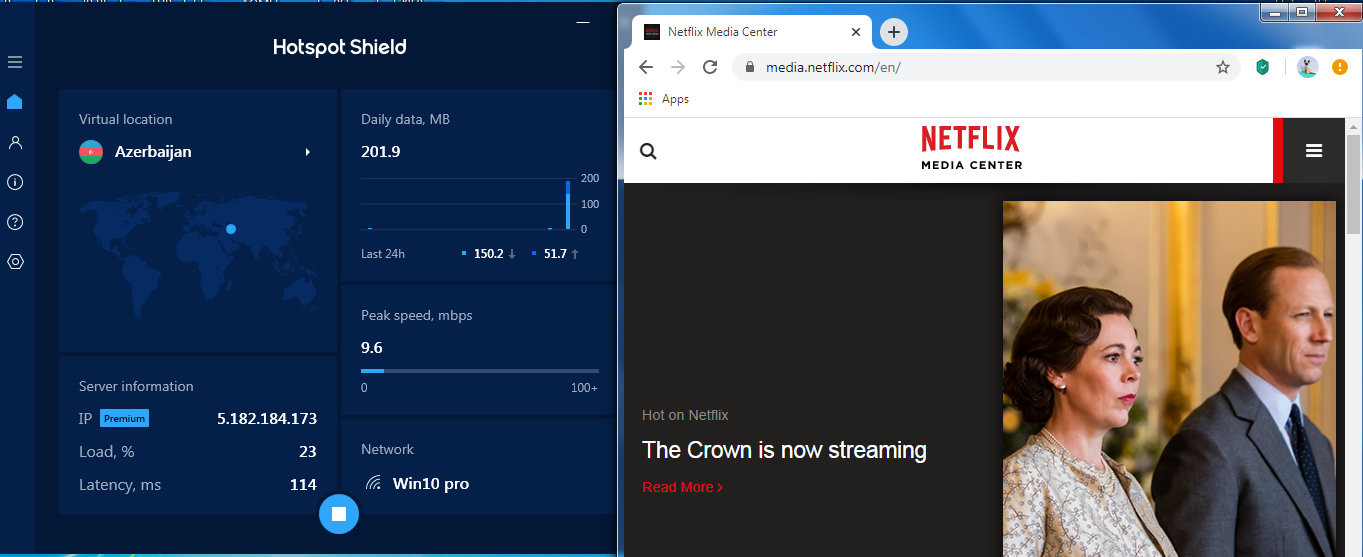Focus the media.netflix.com address bar
Screen dimensions: 1363x557
tap(986, 67)
